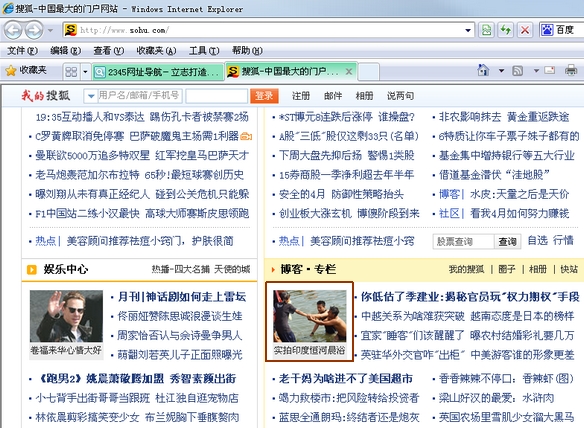
Task: Open the 实拍印度恒河晨浴 thumbnail
Action: [x=310, y=321]
